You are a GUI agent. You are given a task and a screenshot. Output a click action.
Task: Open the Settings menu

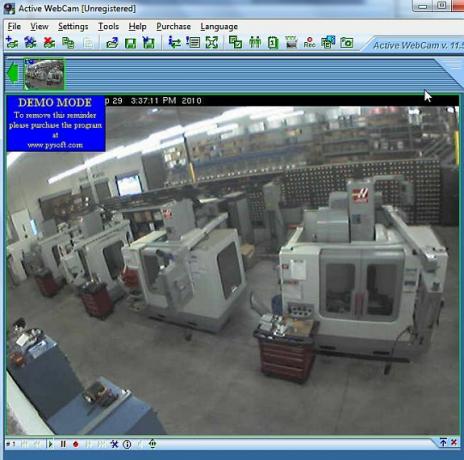coord(73,26)
